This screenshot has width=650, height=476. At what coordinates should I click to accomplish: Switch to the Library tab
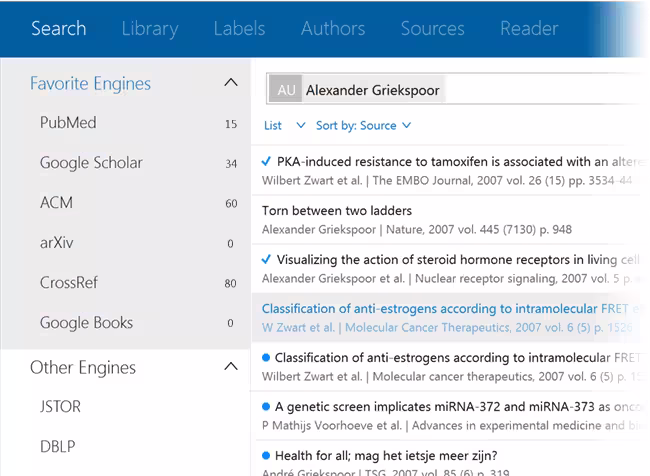149,28
